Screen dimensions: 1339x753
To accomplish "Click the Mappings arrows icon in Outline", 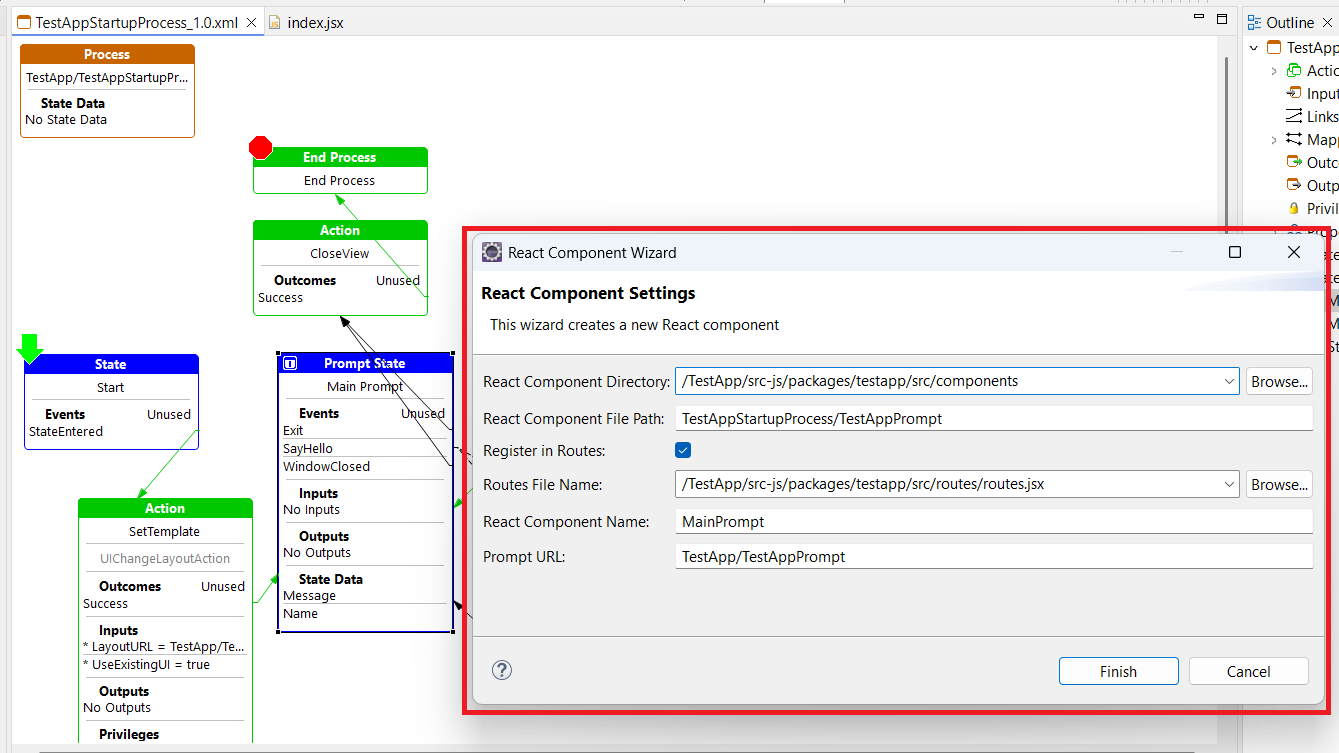I will pos(1294,139).
